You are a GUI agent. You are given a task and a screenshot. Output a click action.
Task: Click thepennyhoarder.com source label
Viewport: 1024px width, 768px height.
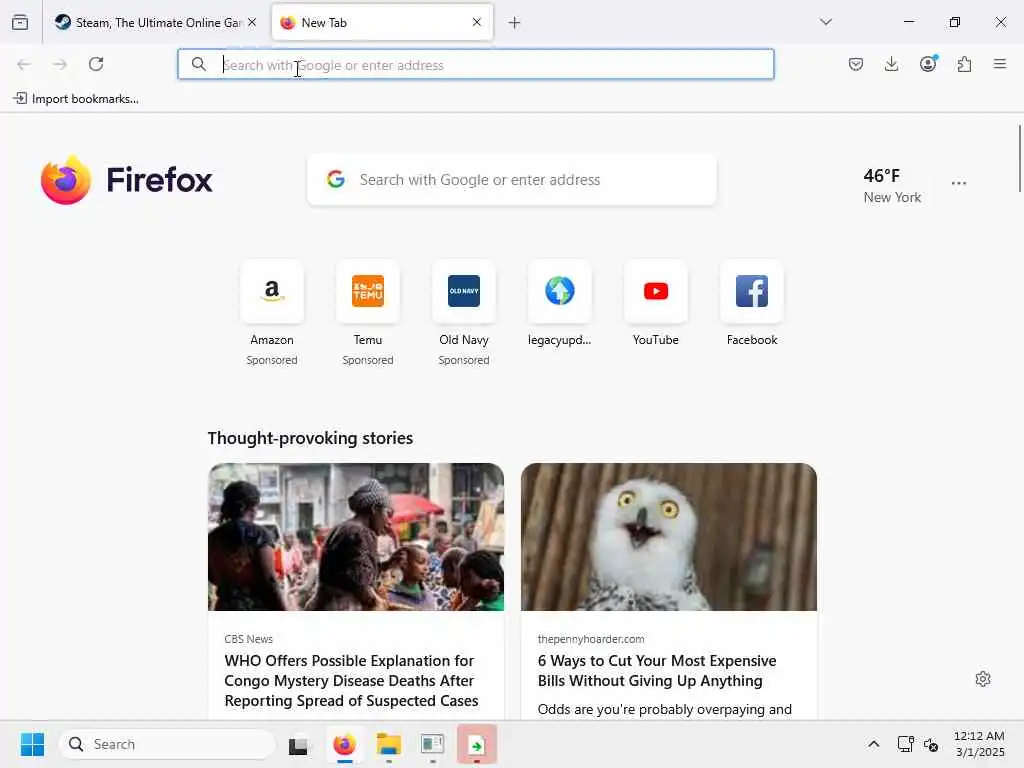(590, 639)
